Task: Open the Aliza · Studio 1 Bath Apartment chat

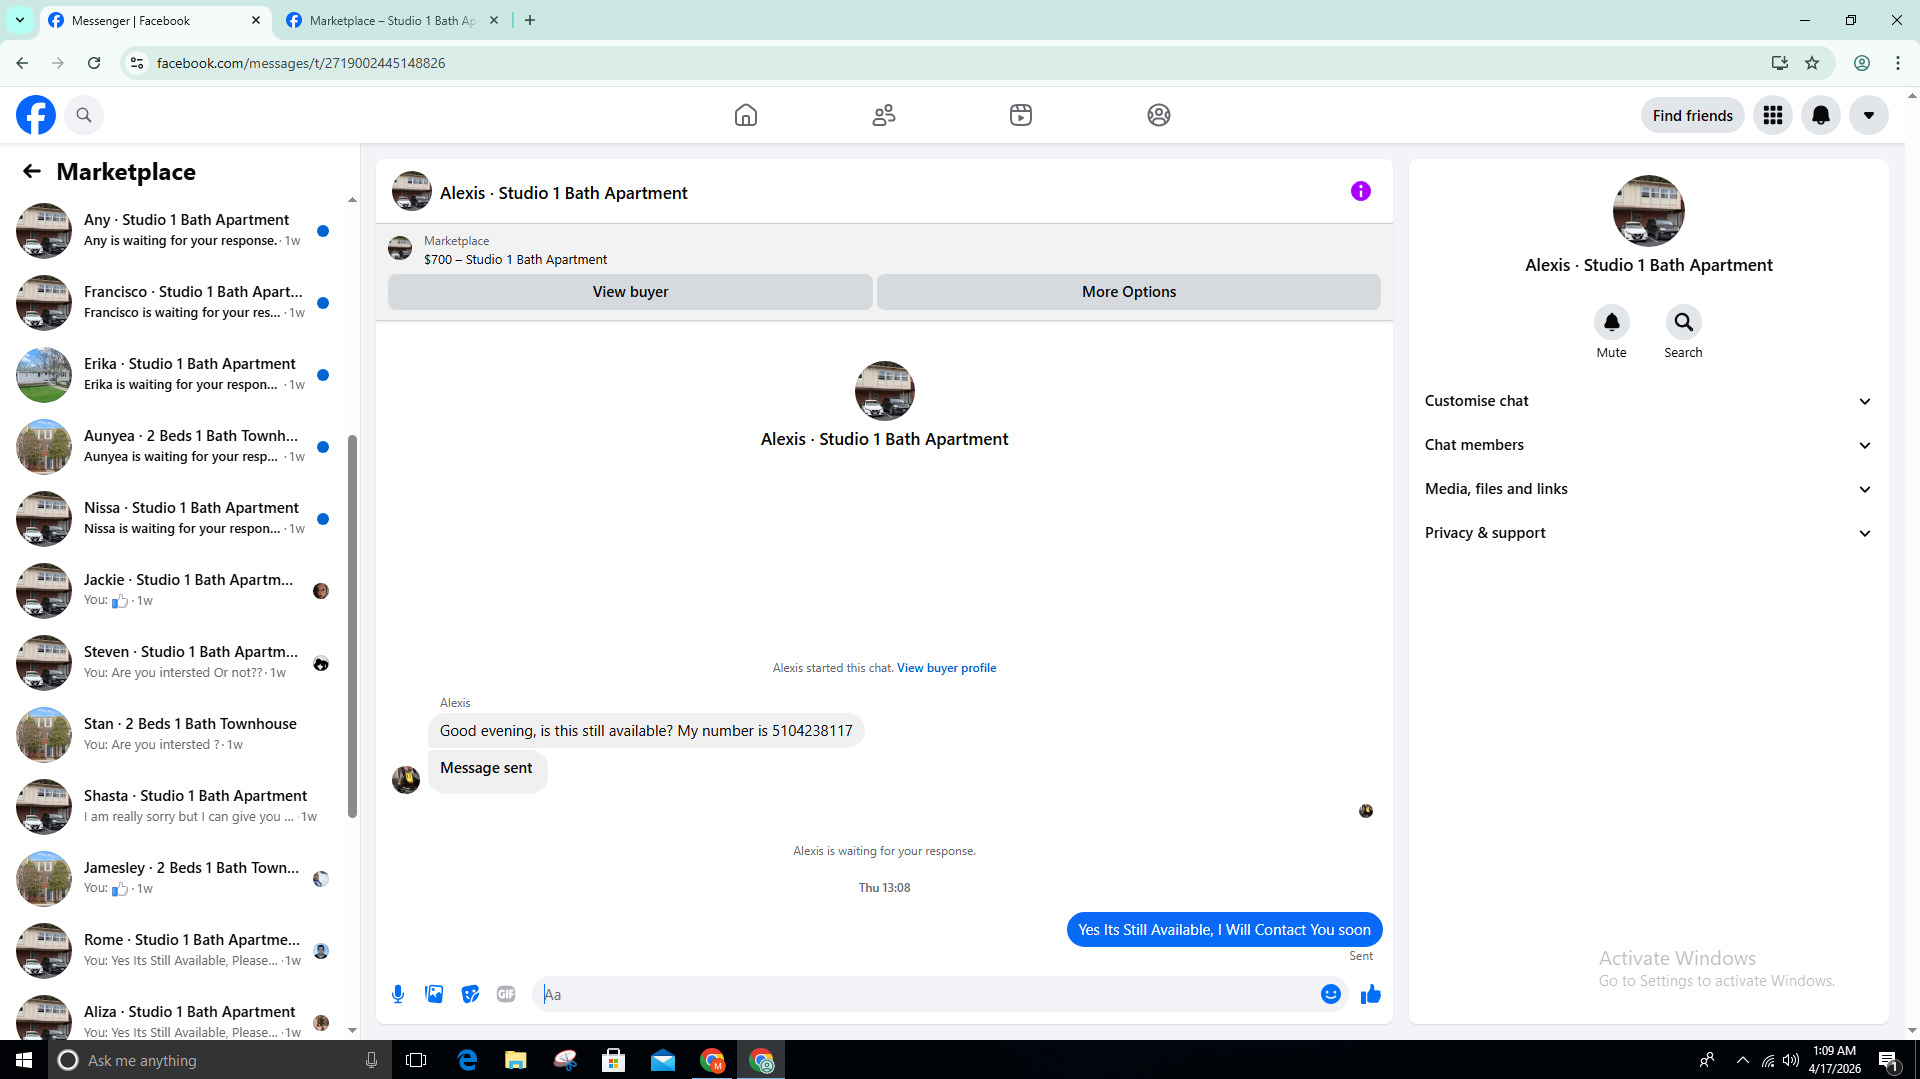Action: pos(175,1015)
